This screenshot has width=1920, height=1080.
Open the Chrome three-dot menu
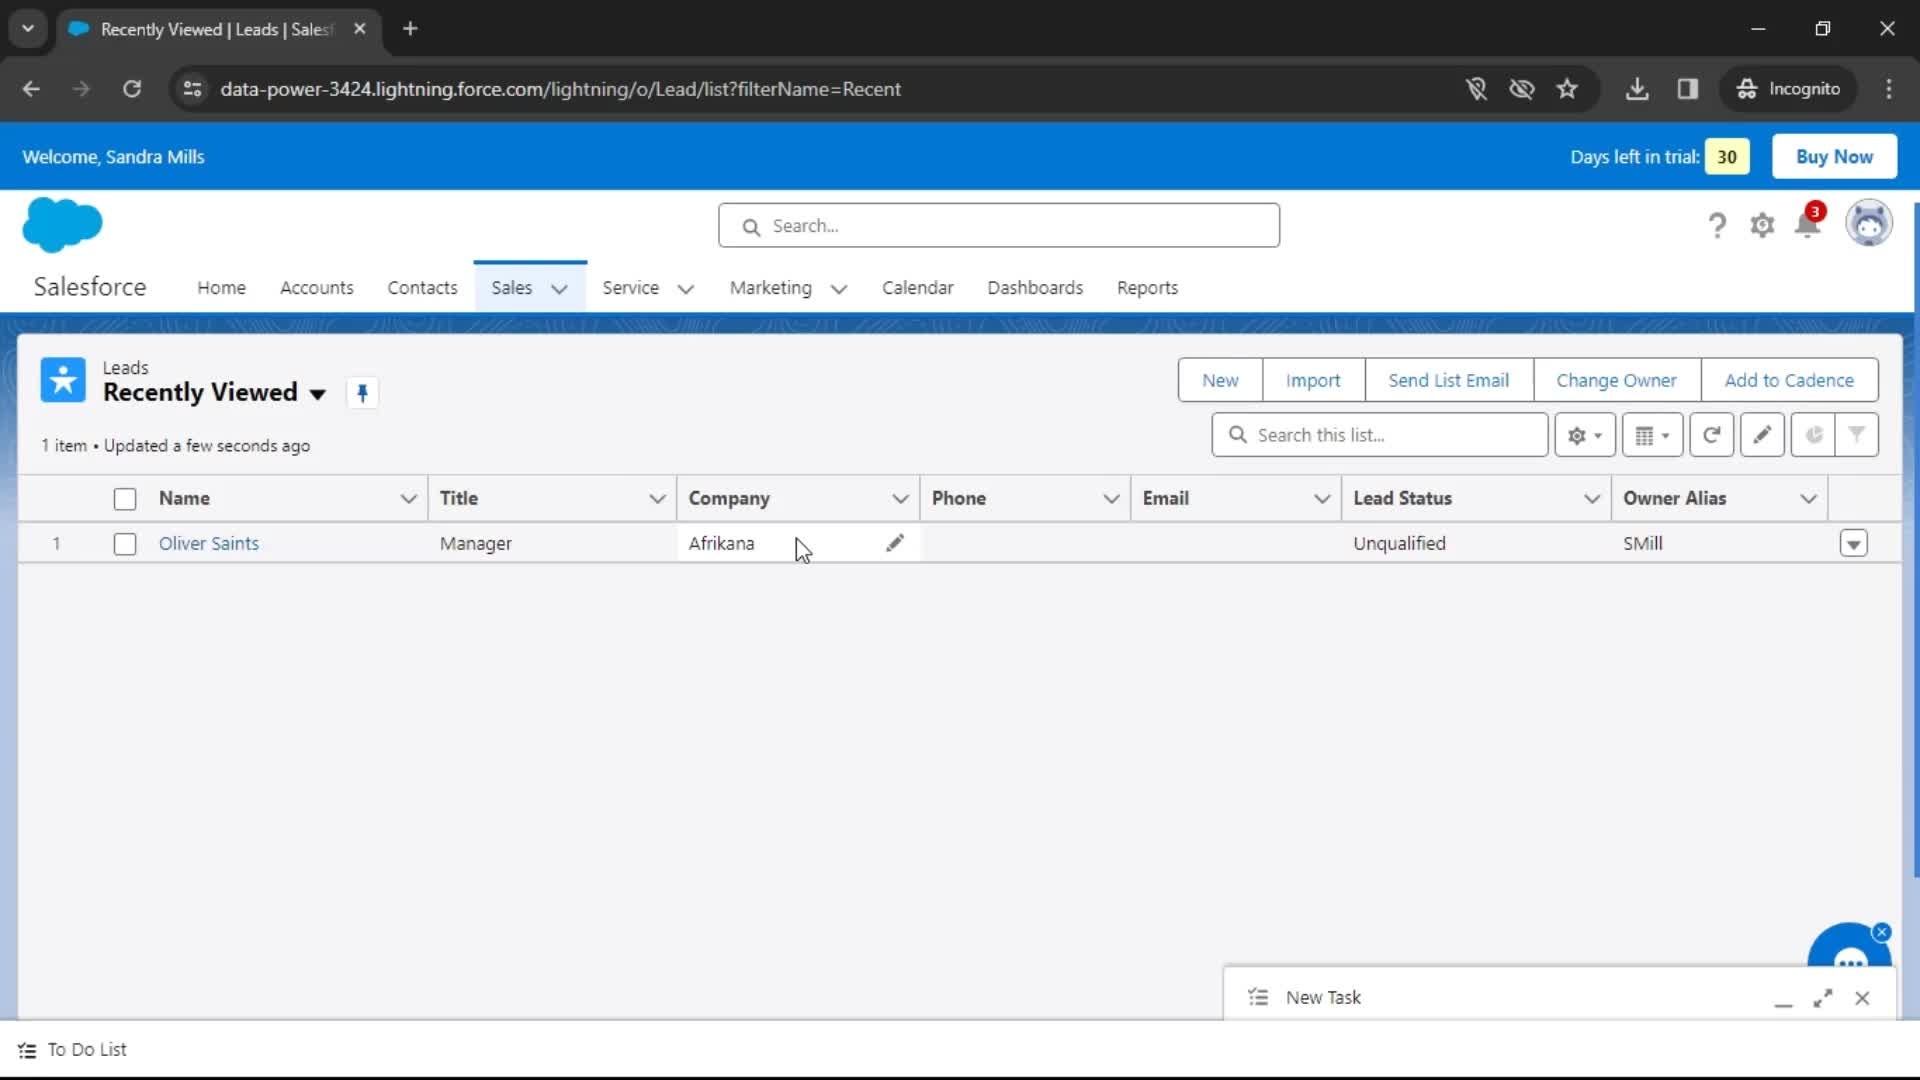1889,89
